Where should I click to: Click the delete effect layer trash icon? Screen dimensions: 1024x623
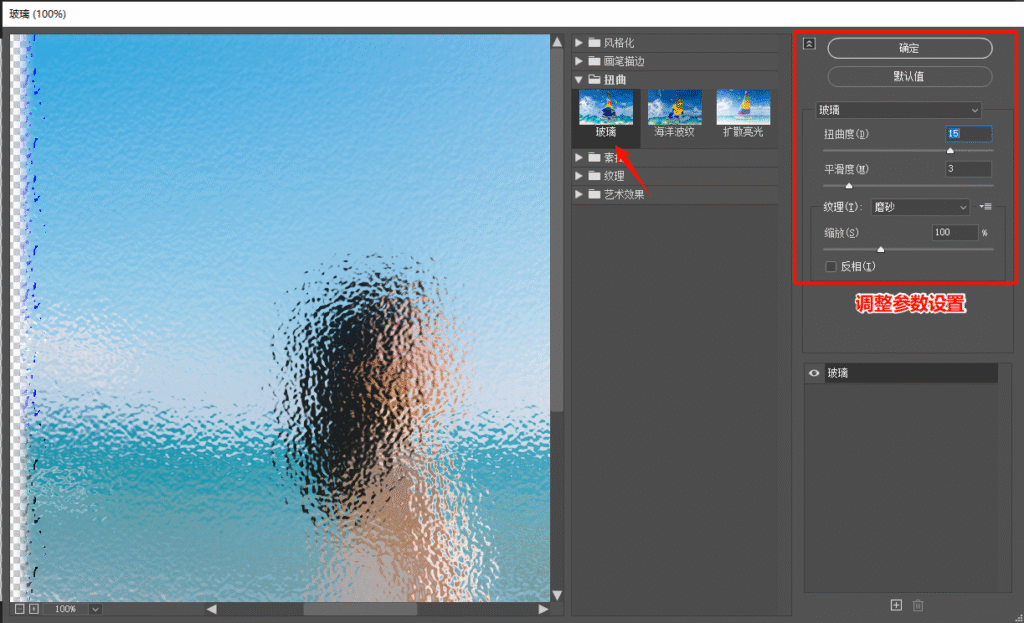pyautogui.click(x=918, y=605)
